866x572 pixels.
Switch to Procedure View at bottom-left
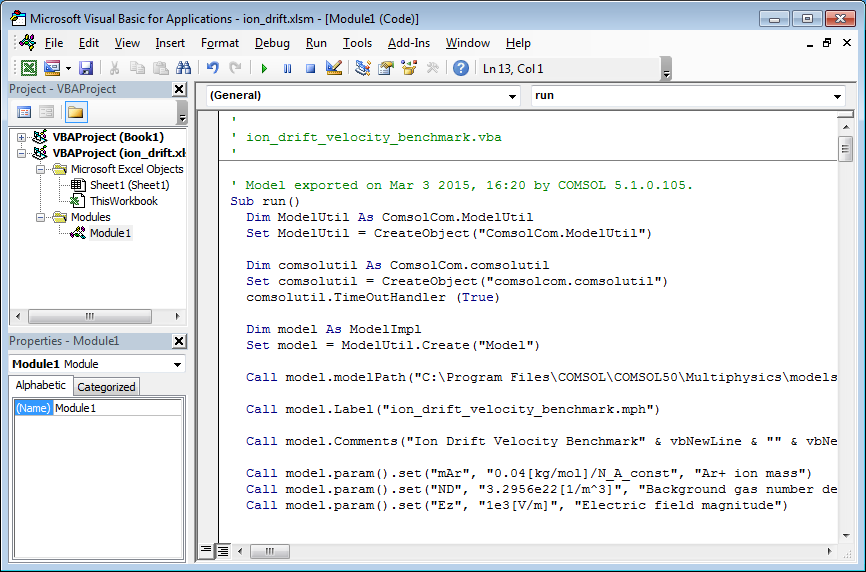tap(207, 550)
